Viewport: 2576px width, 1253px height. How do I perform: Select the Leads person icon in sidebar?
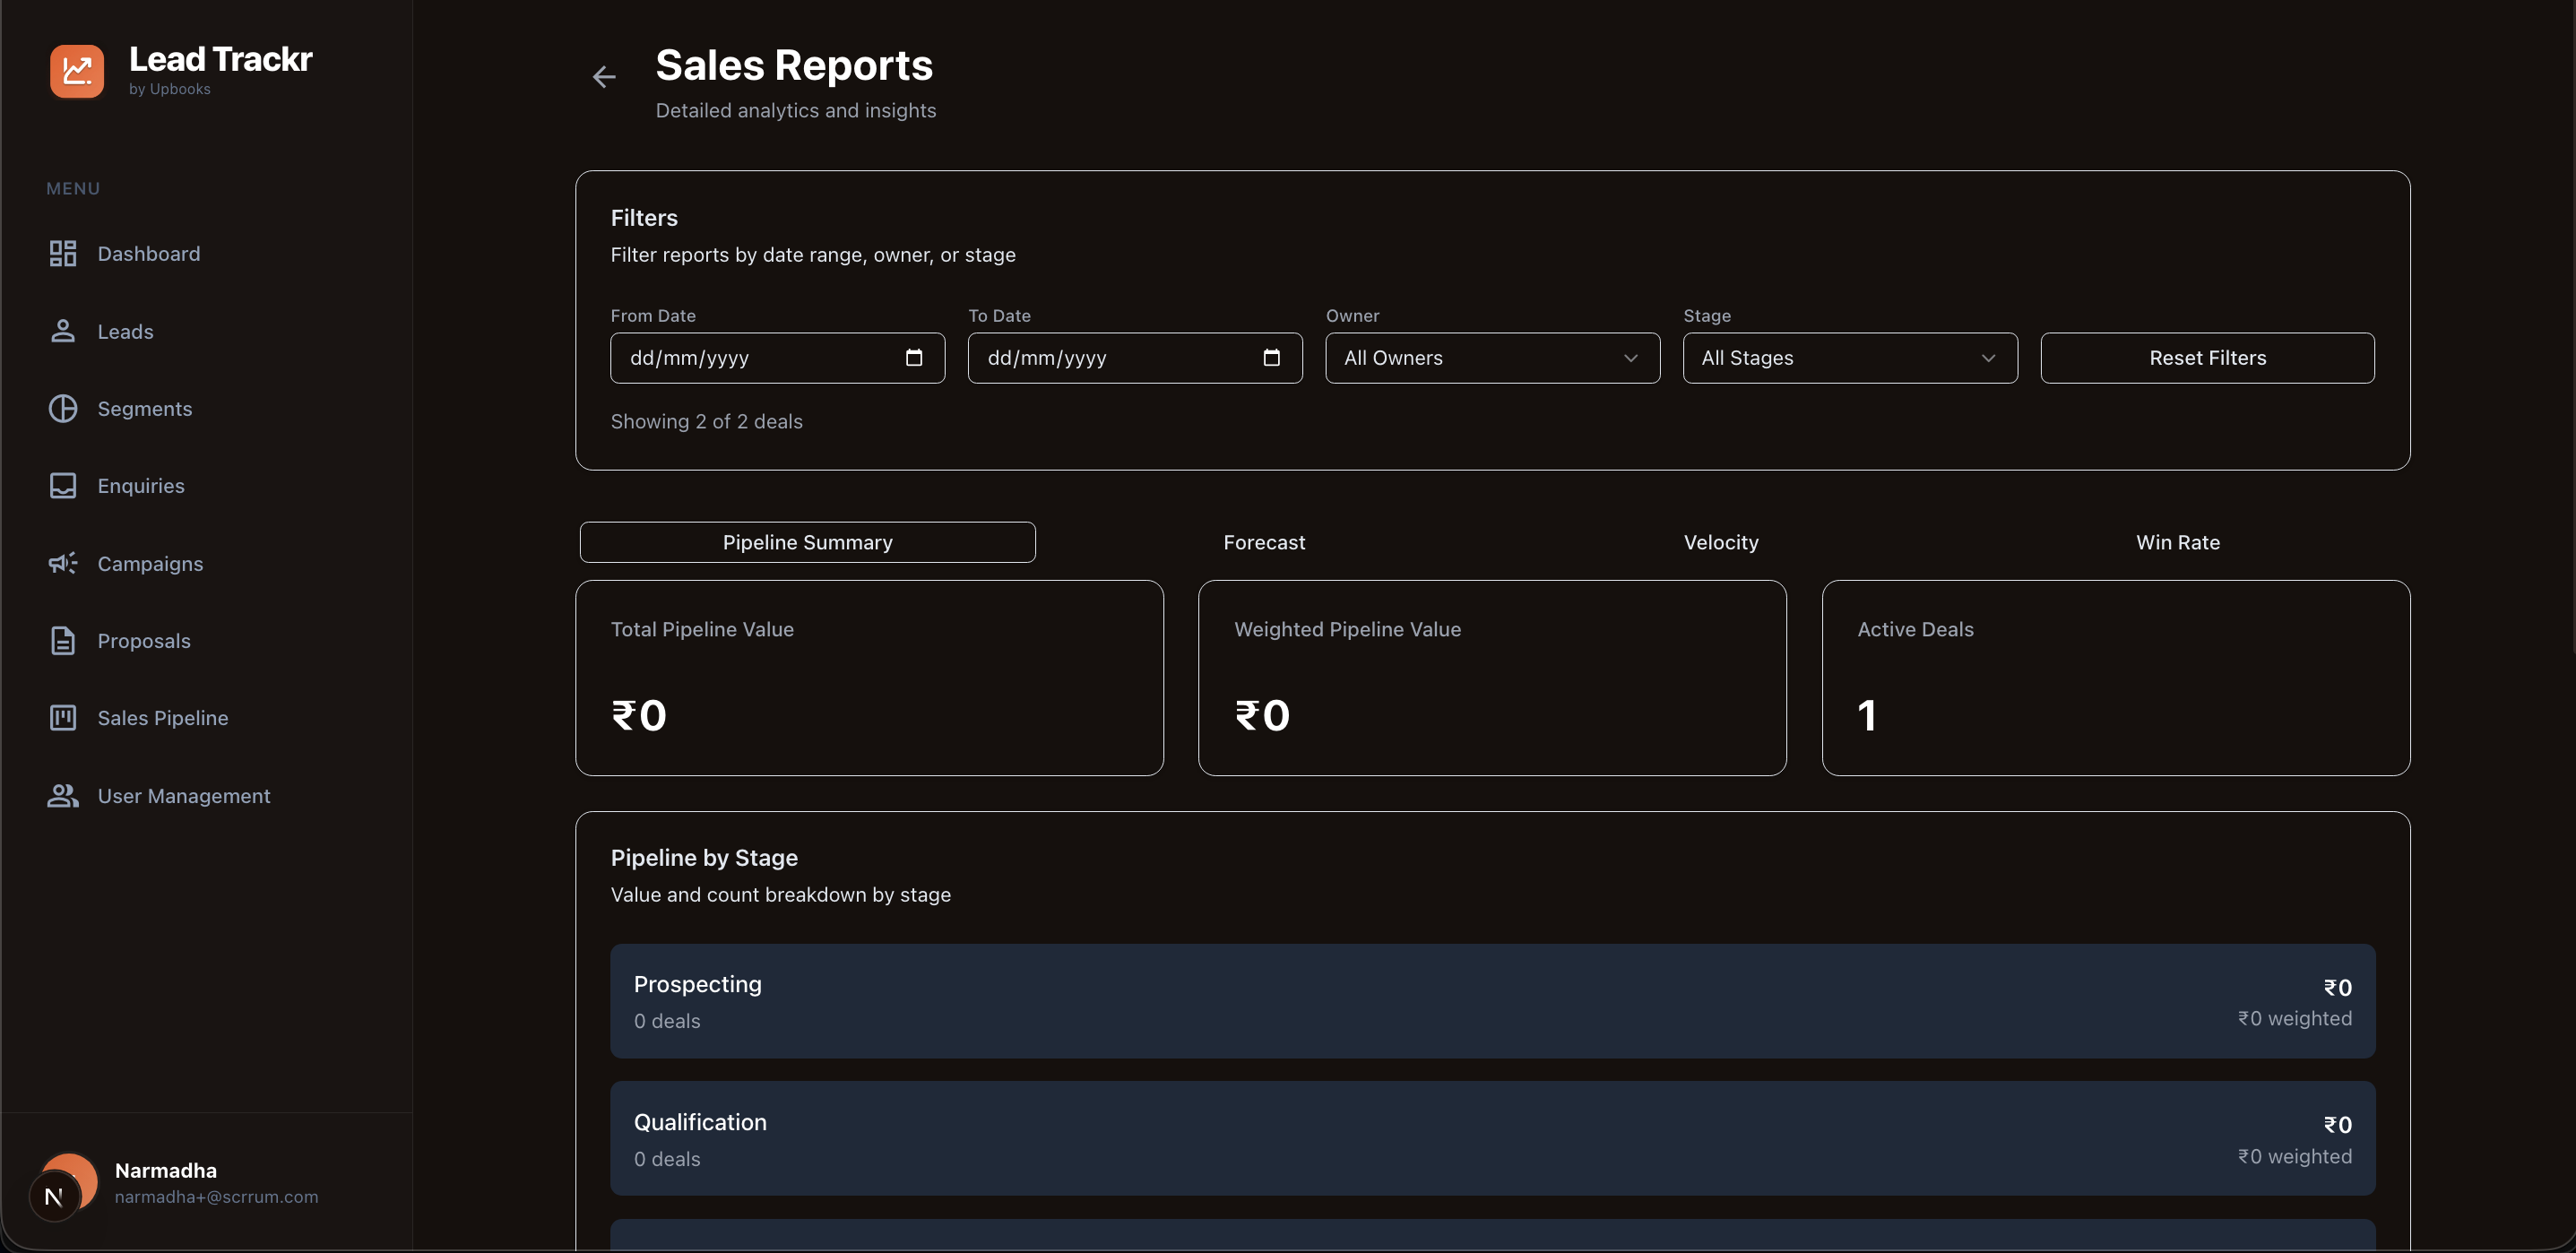pyautogui.click(x=63, y=331)
